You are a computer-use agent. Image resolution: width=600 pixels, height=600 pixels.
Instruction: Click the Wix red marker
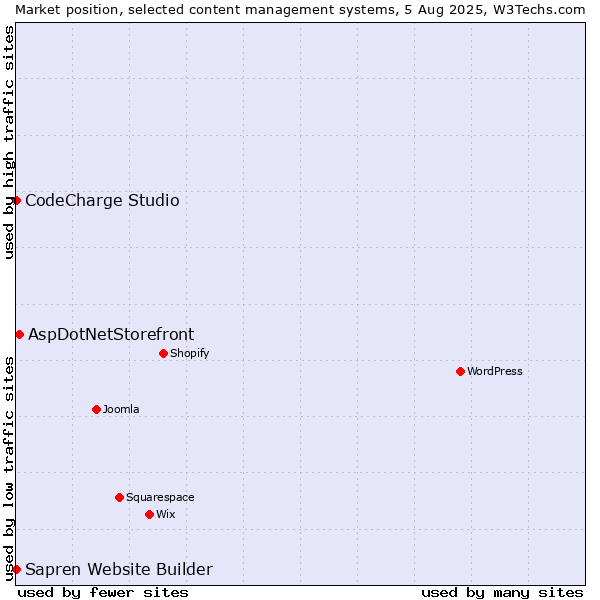click(x=150, y=514)
